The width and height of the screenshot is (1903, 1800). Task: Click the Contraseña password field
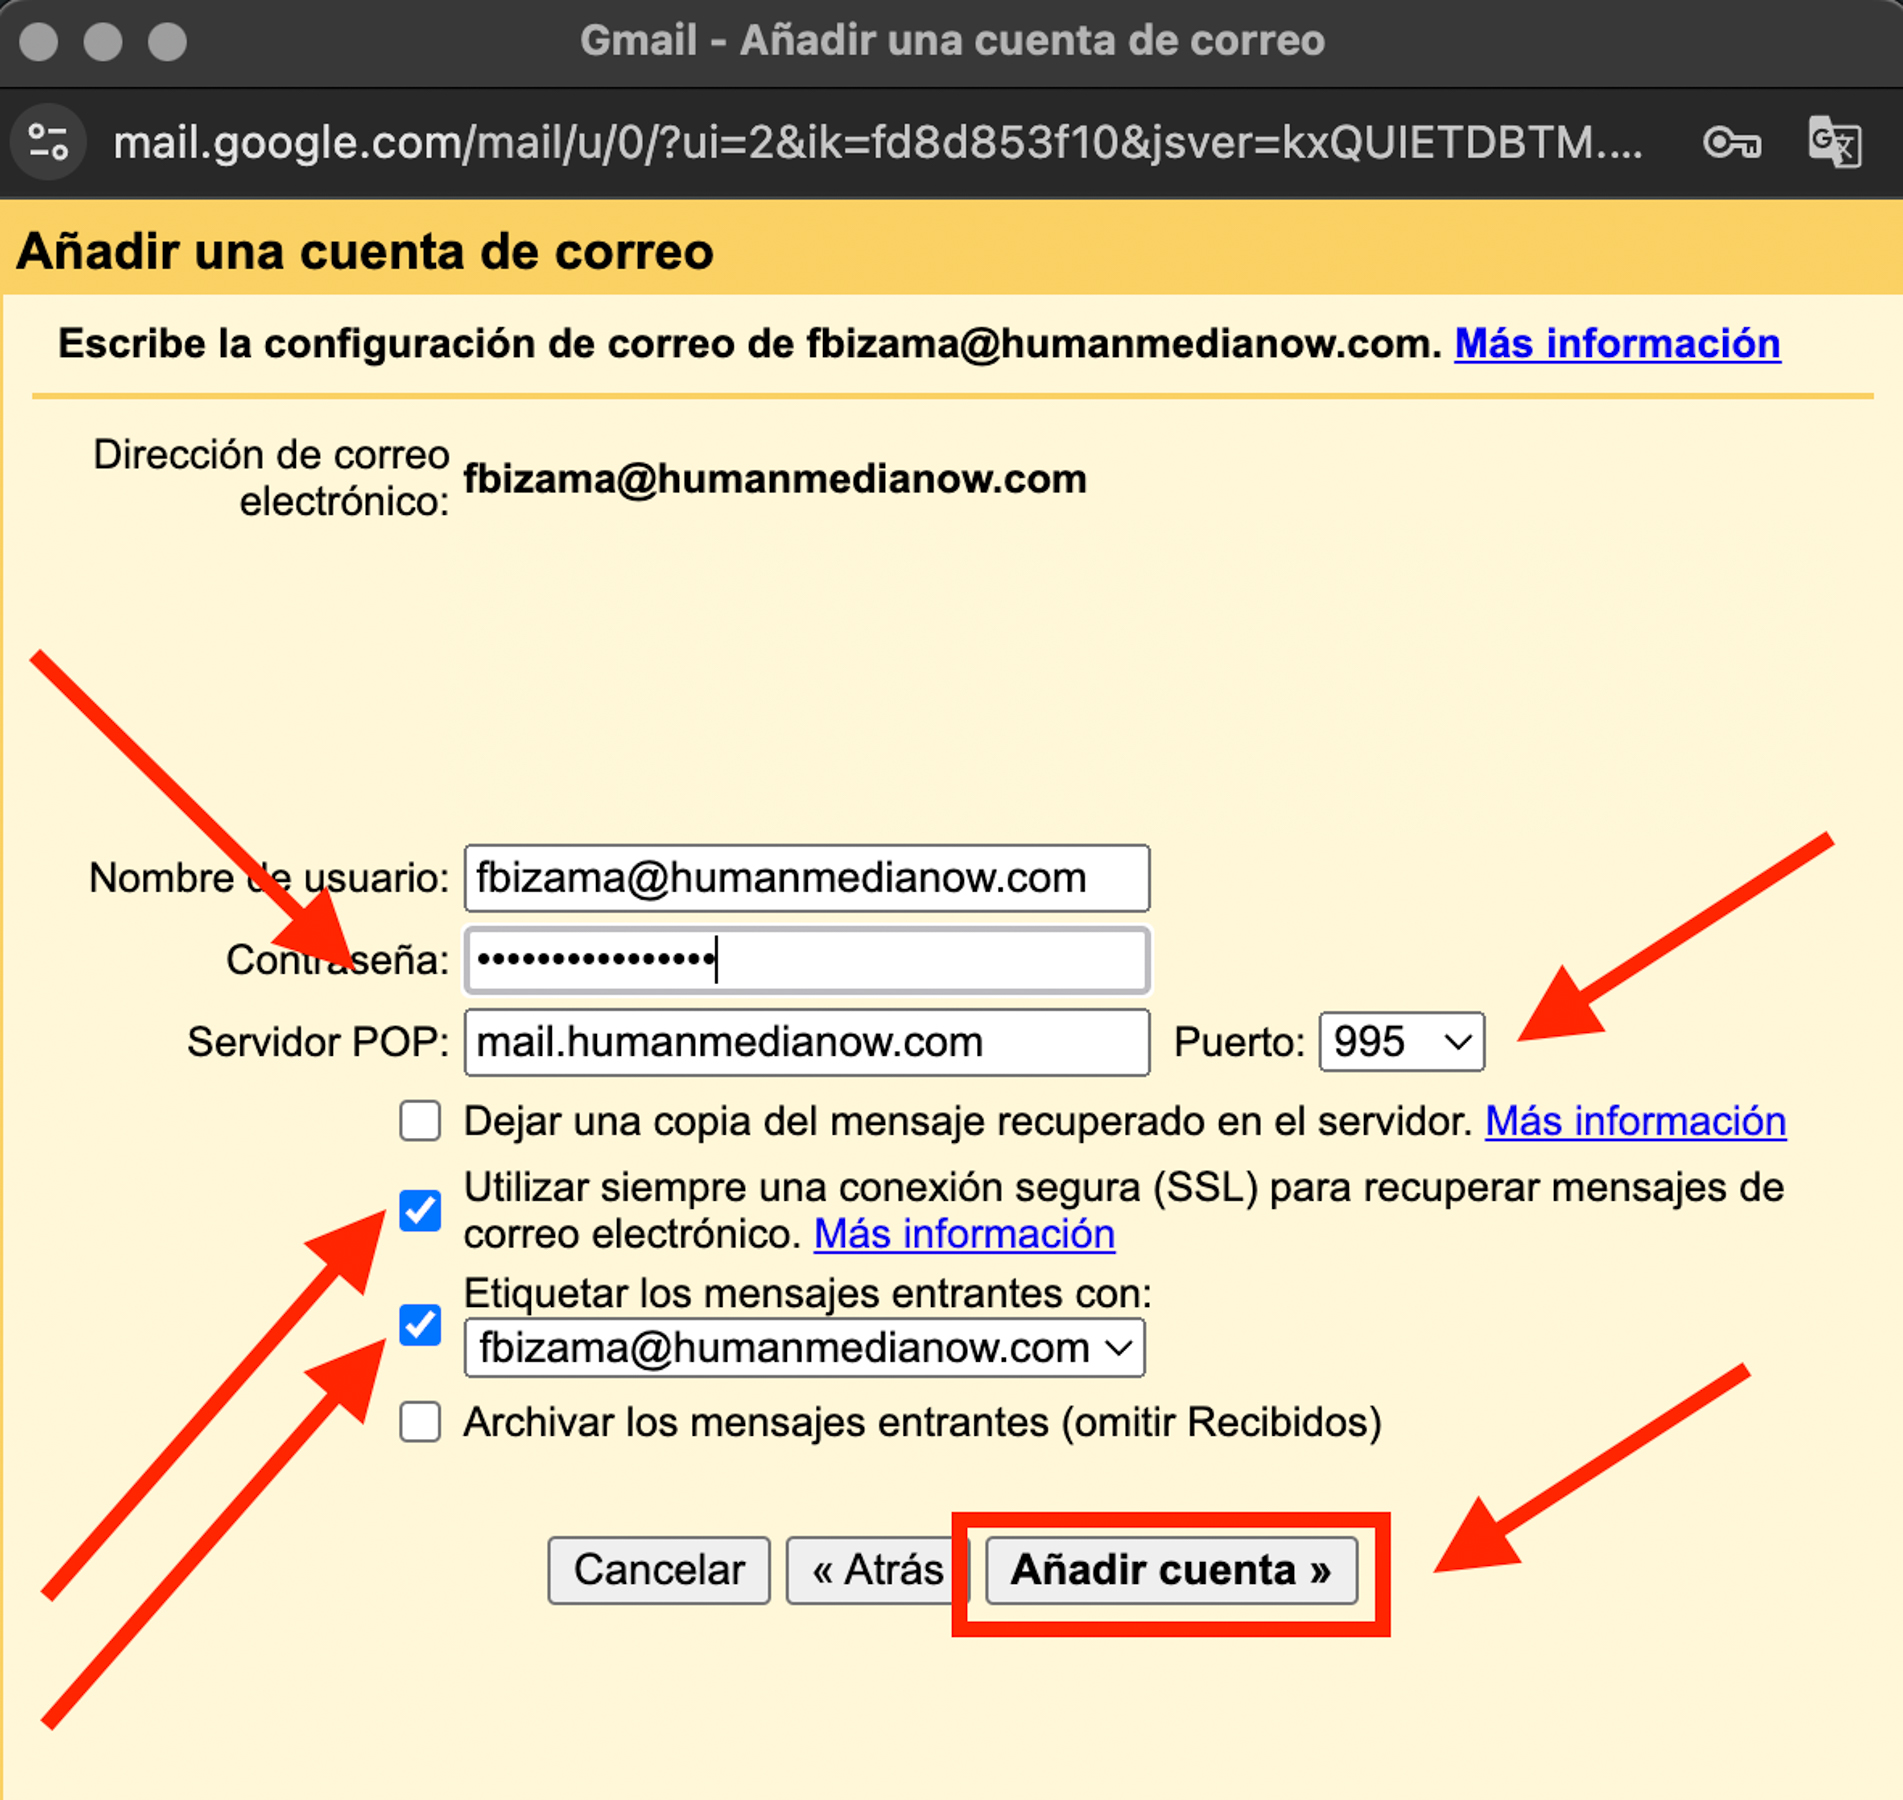[806, 960]
